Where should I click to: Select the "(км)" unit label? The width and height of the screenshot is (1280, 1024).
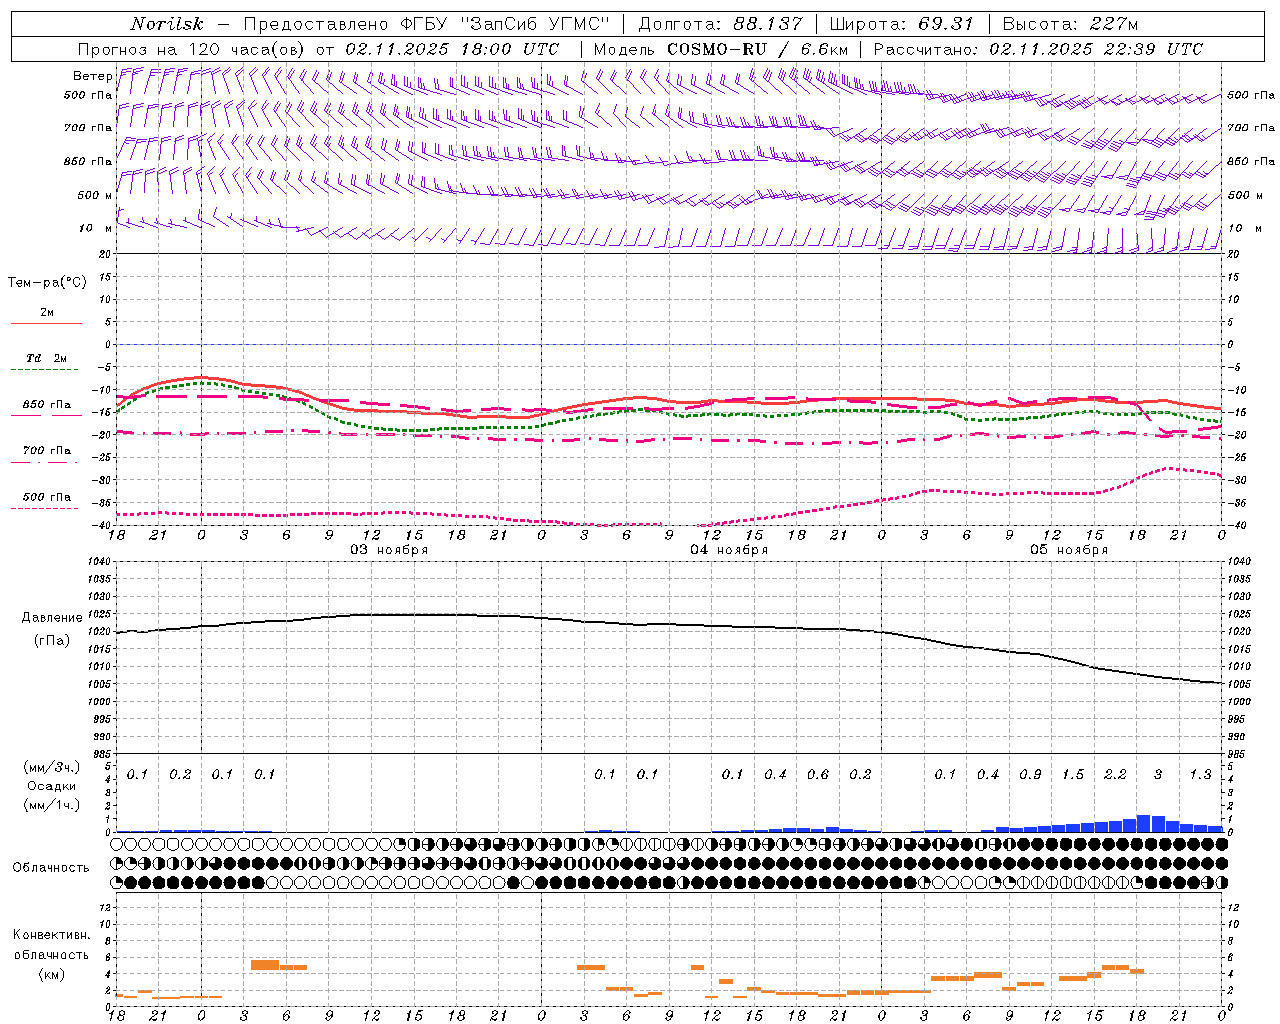tap(51, 974)
